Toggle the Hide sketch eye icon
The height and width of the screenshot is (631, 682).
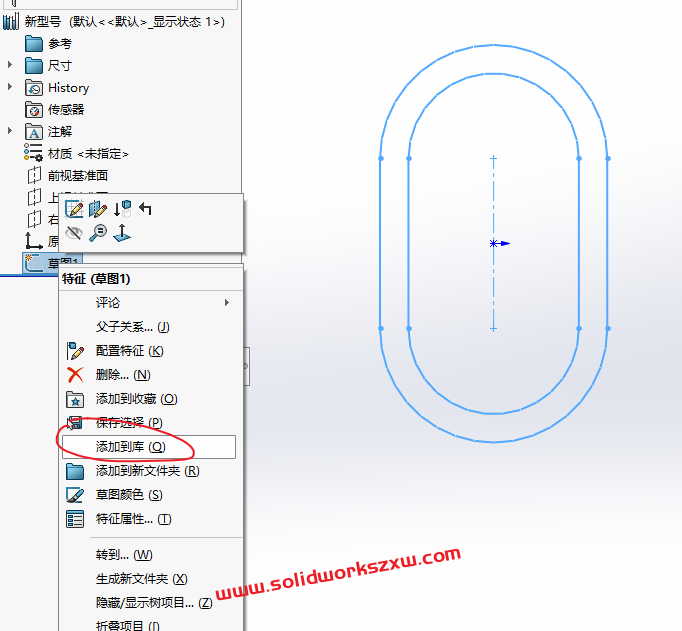coord(74,233)
